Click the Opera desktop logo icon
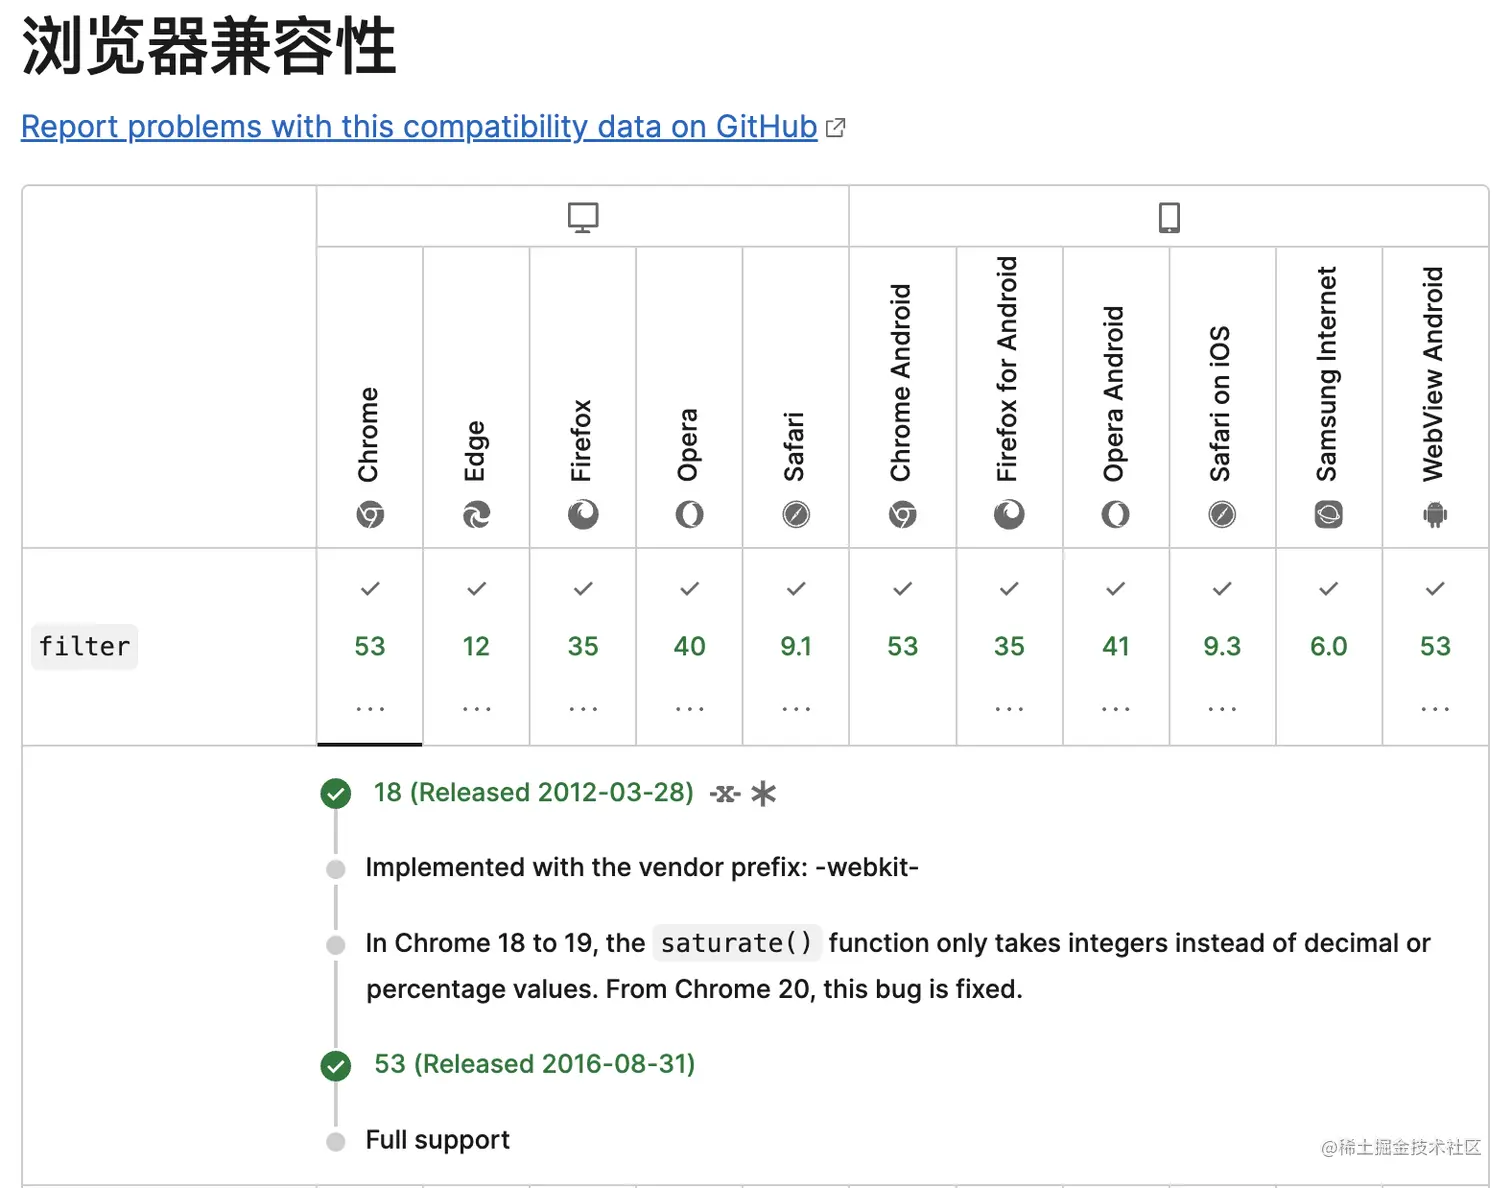Viewport: 1512px width, 1188px height. pos(689,515)
